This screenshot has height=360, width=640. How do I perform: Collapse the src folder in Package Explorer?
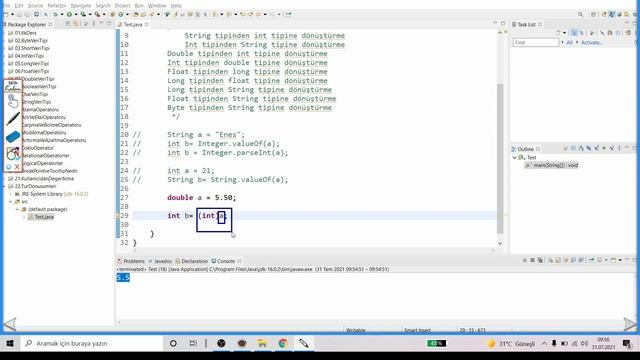(11, 202)
